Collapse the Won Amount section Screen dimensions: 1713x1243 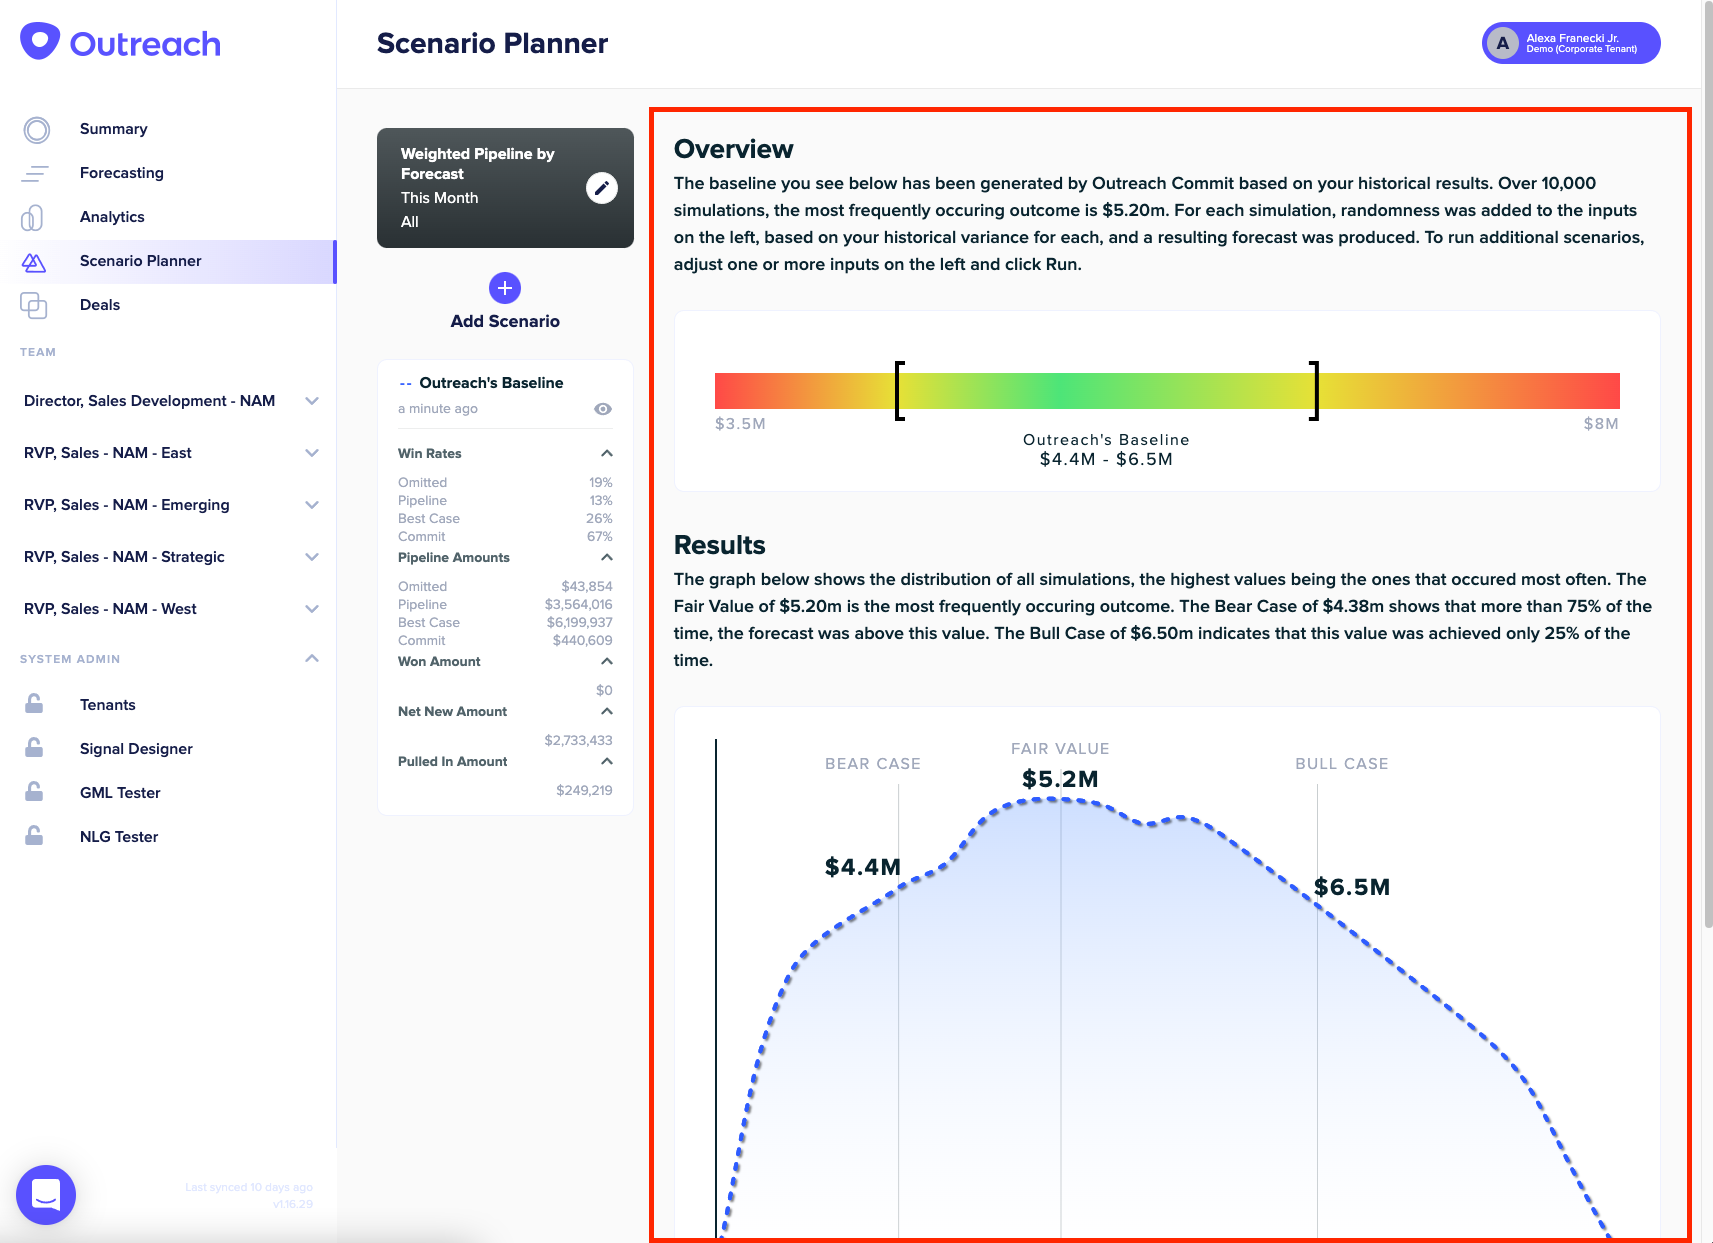click(607, 661)
